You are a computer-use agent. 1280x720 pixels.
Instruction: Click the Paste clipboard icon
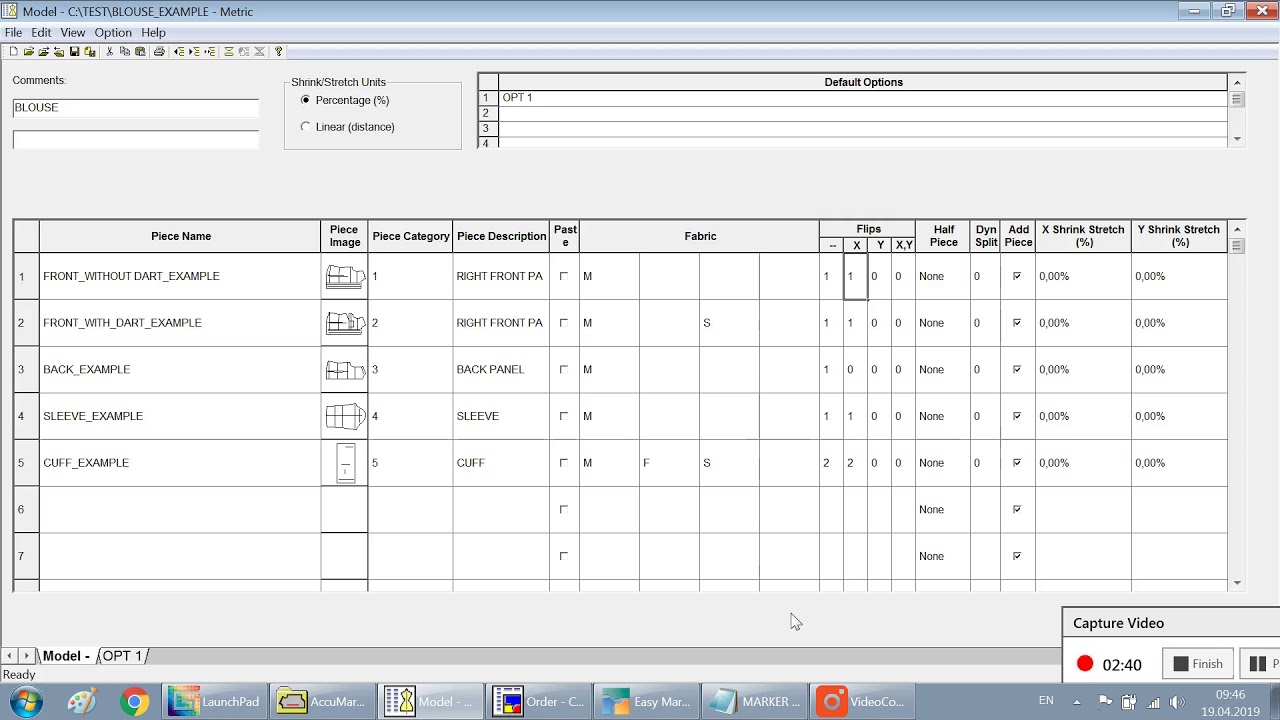[140, 52]
